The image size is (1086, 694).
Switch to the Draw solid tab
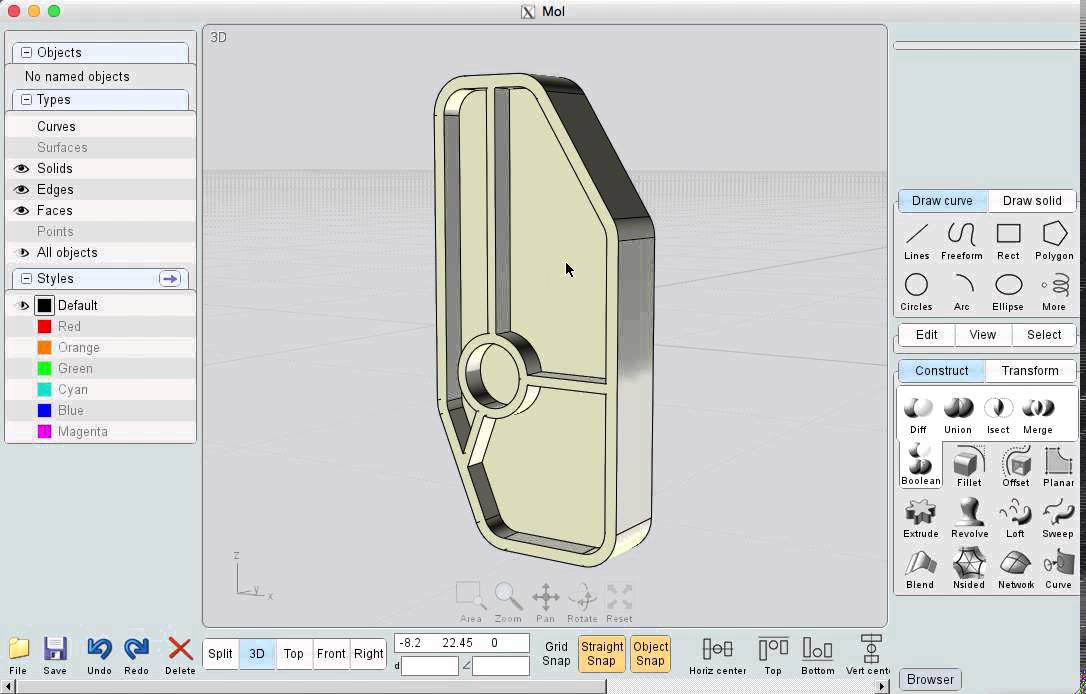pyautogui.click(x=1031, y=201)
